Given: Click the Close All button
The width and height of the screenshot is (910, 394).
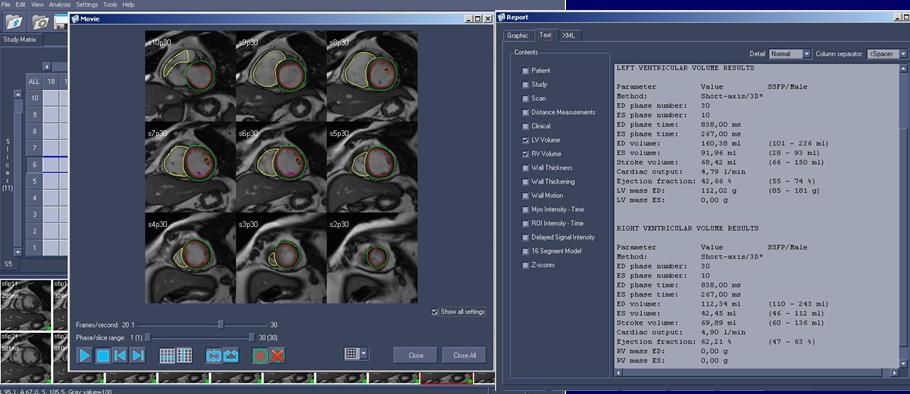Looking at the screenshot, I should click(x=464, y=355).
